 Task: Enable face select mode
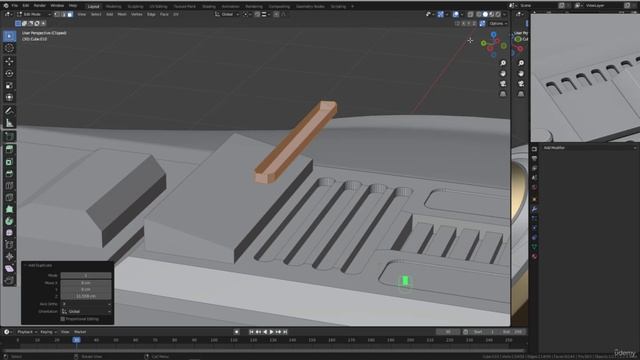(x=70, y=14)
